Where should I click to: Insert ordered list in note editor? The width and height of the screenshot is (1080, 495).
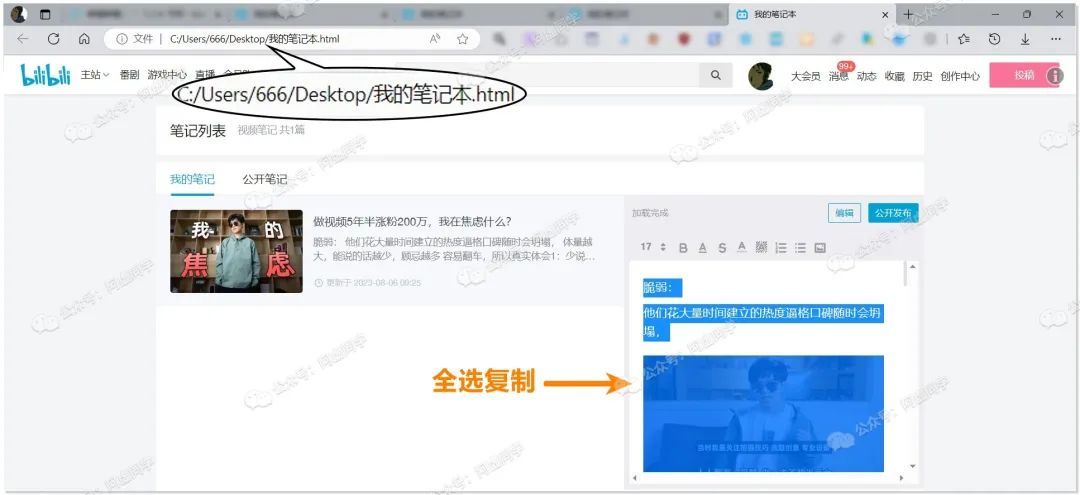click(x=781, y=248)
